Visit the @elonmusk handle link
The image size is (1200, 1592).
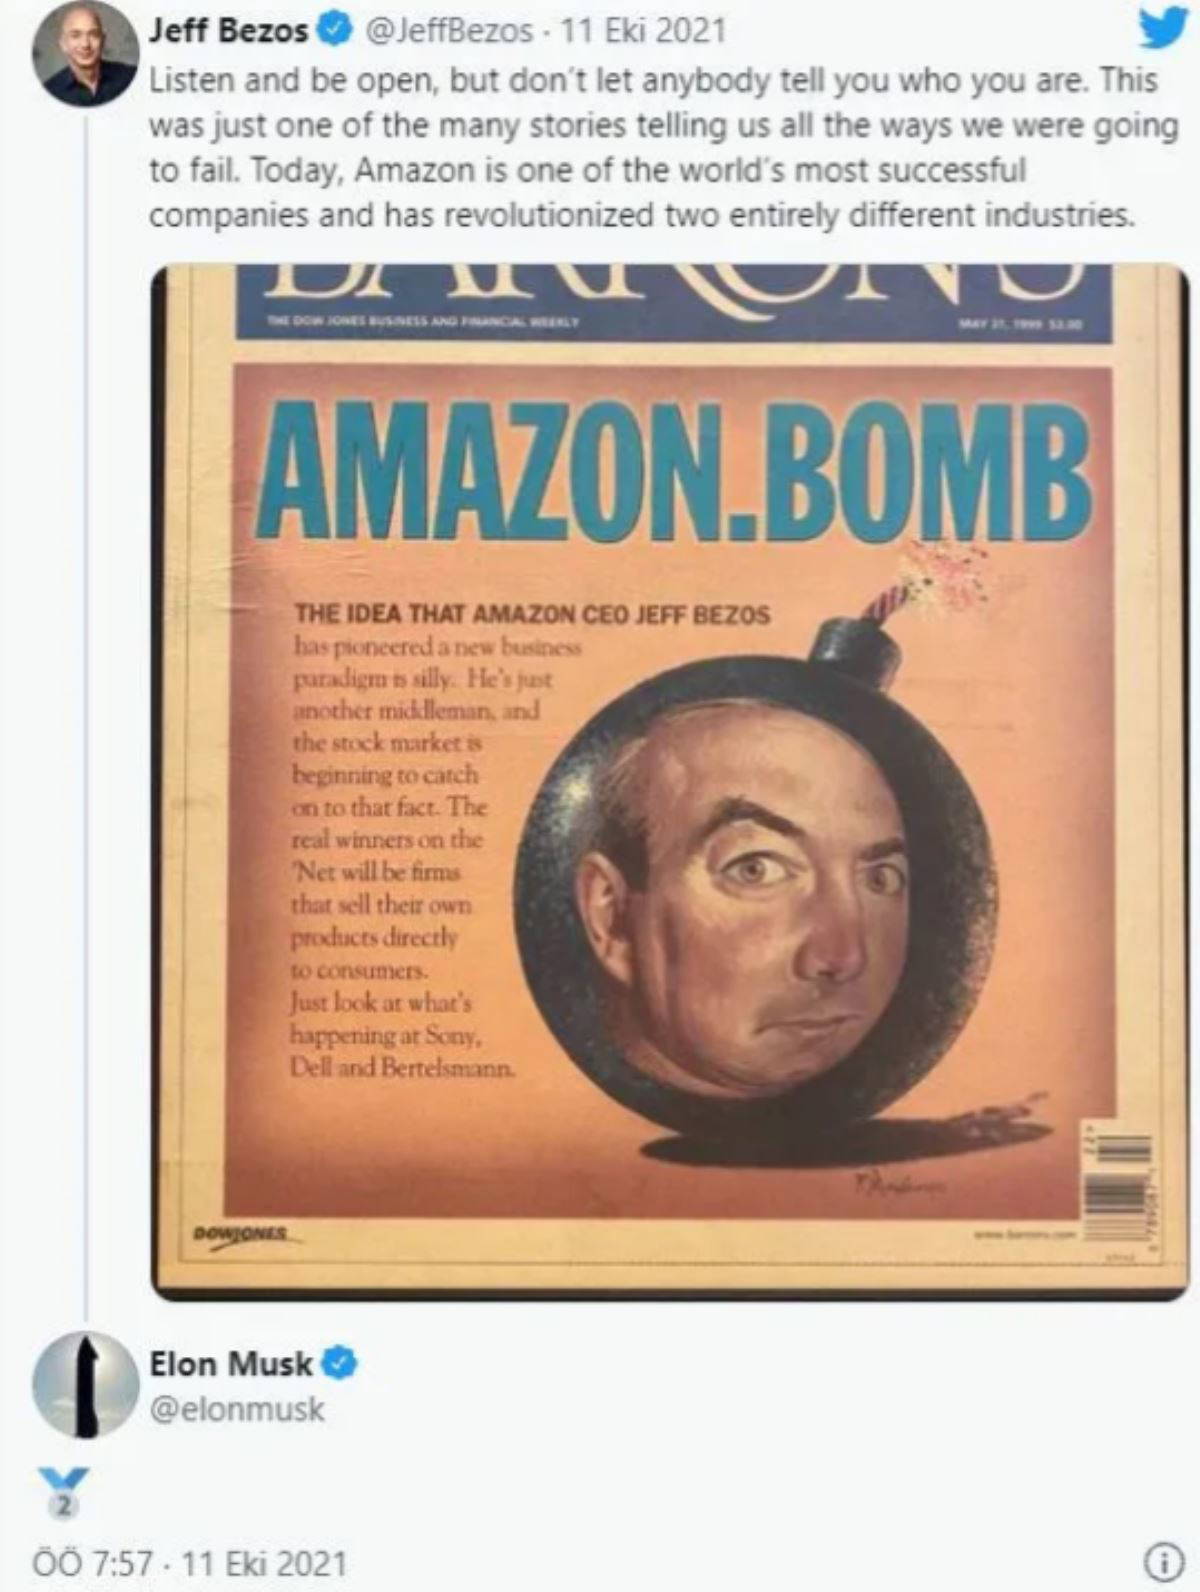tap(236, 1409)
